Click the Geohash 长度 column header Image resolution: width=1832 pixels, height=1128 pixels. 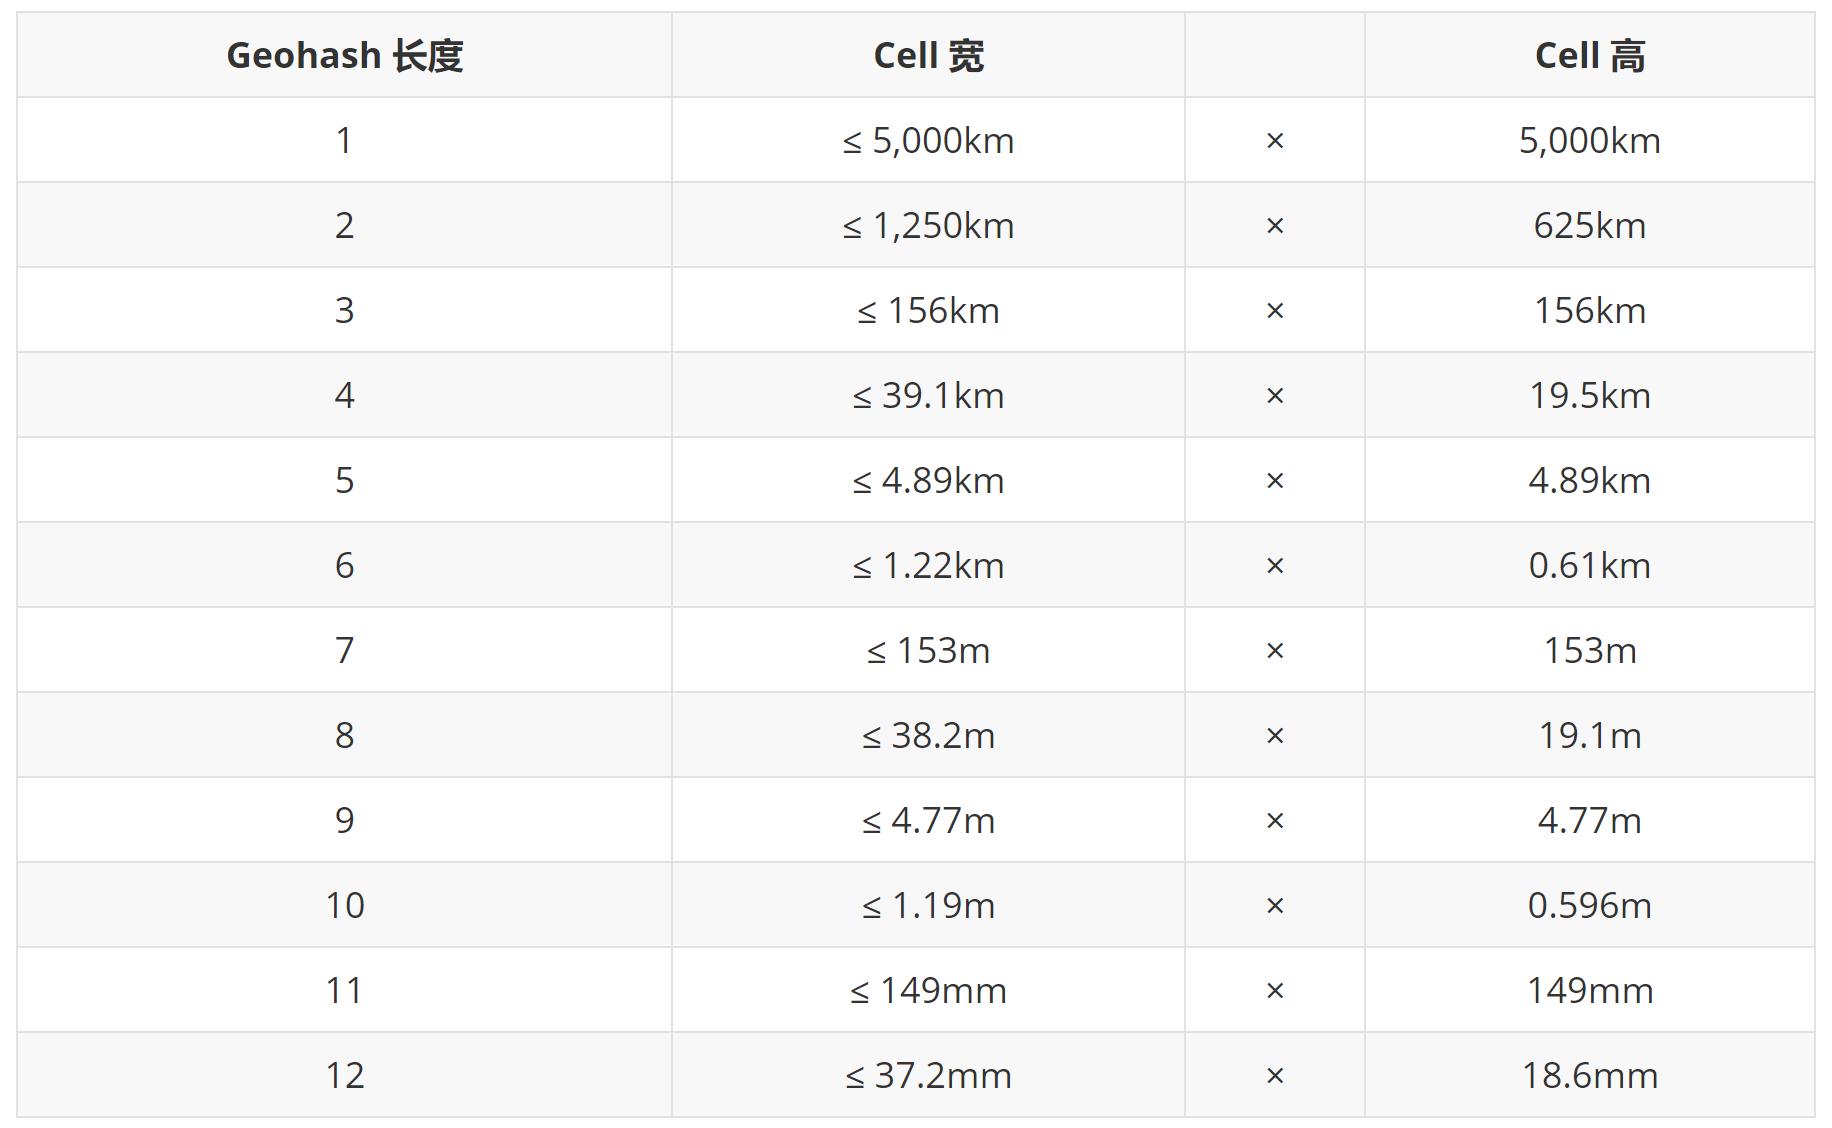tap(344, 56)
